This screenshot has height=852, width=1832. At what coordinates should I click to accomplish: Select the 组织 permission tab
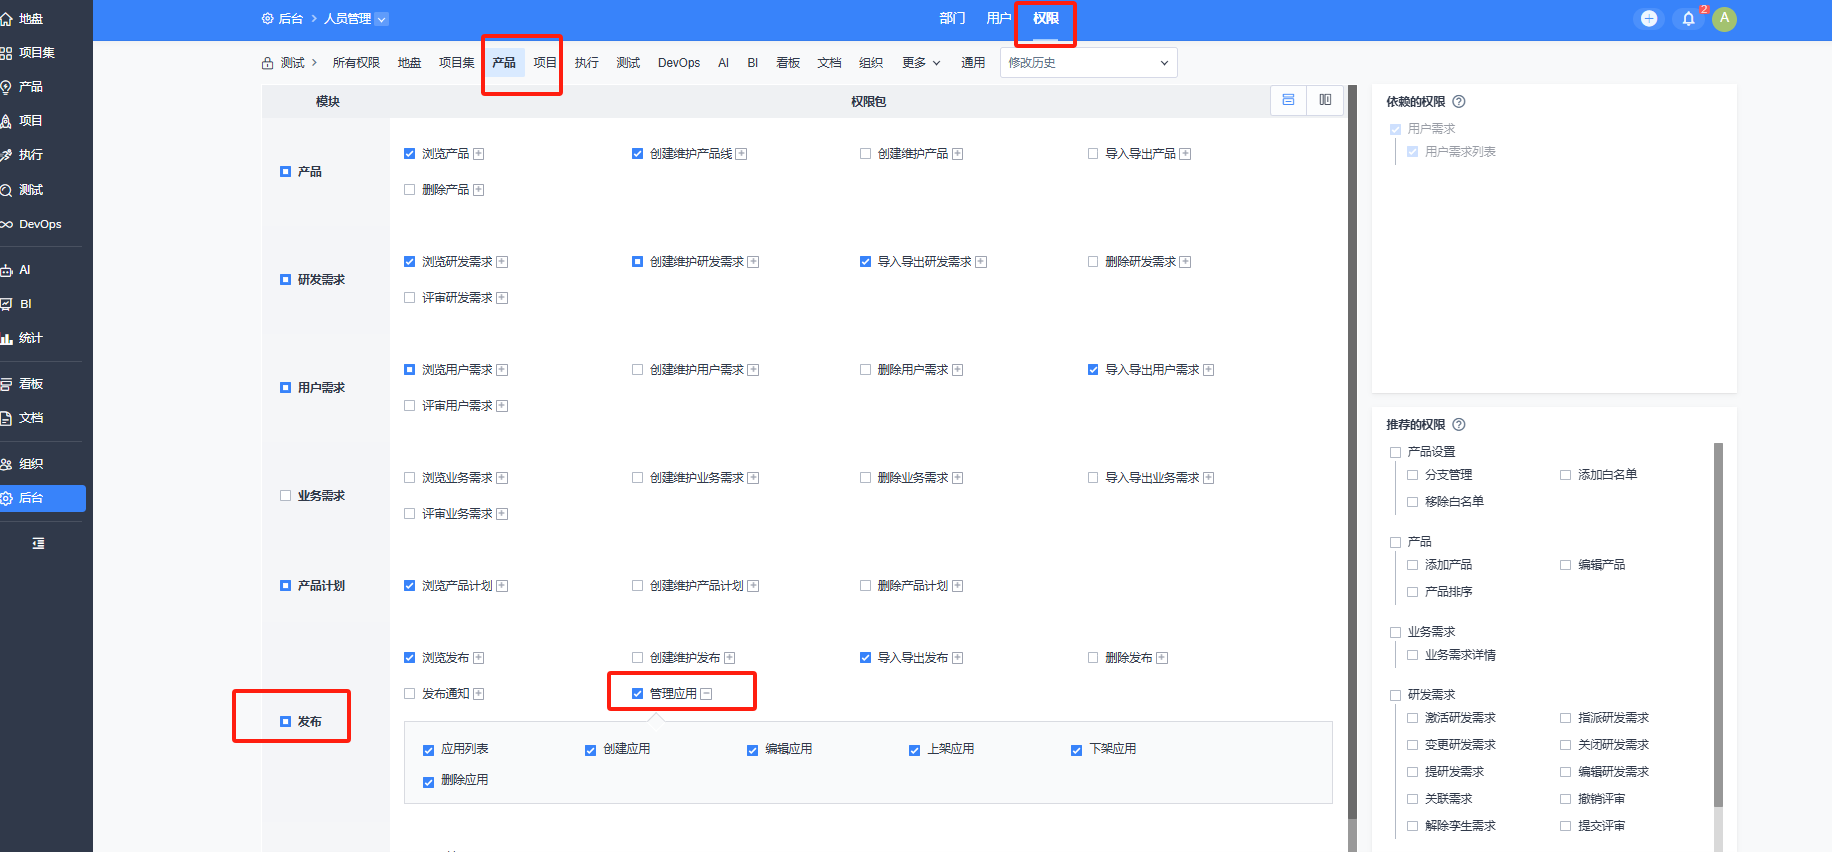pyautogui.click(x=870, y=62)
